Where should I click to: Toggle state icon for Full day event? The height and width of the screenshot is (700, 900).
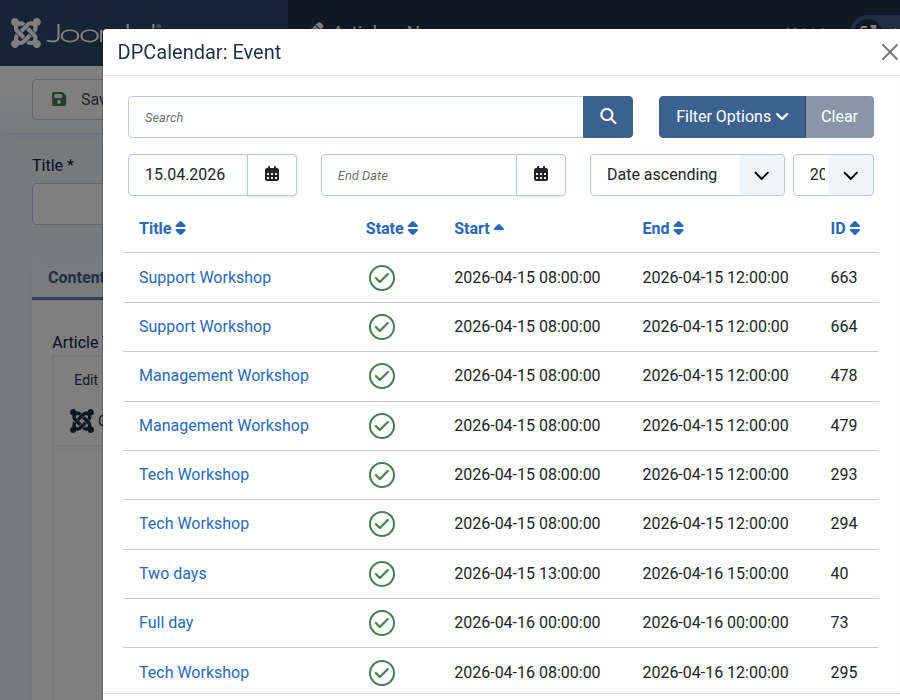point(381,623)
